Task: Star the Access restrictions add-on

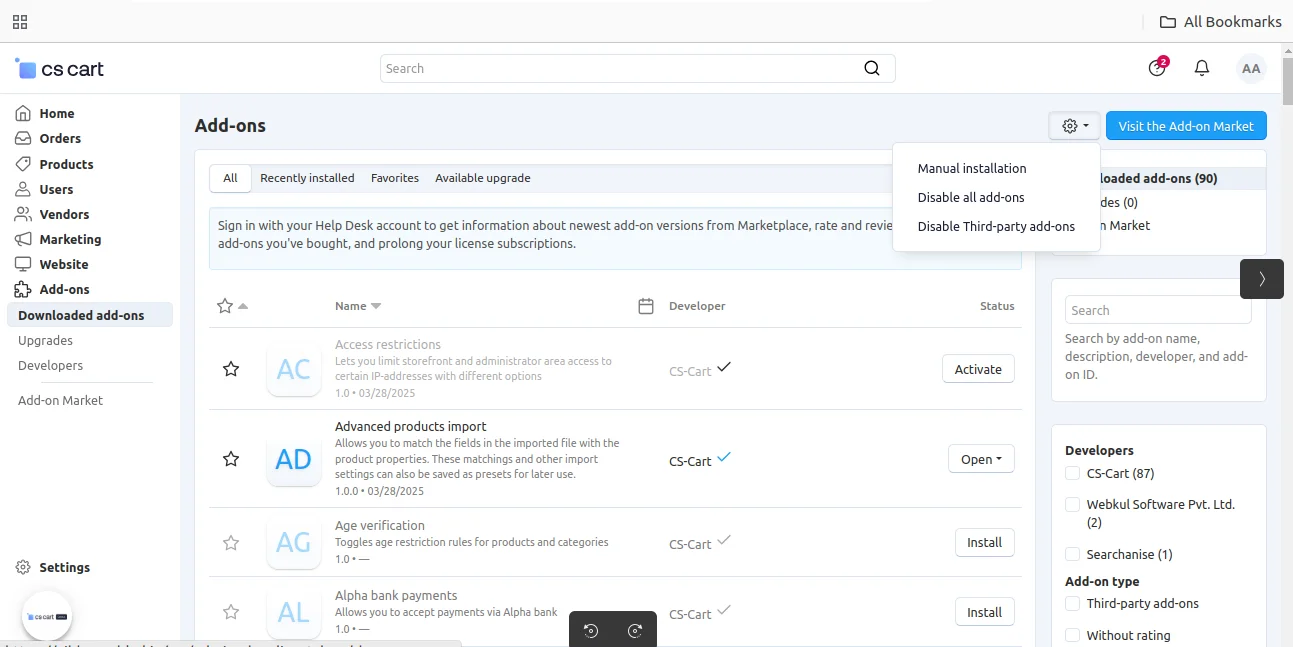Action: click(231, 369)
